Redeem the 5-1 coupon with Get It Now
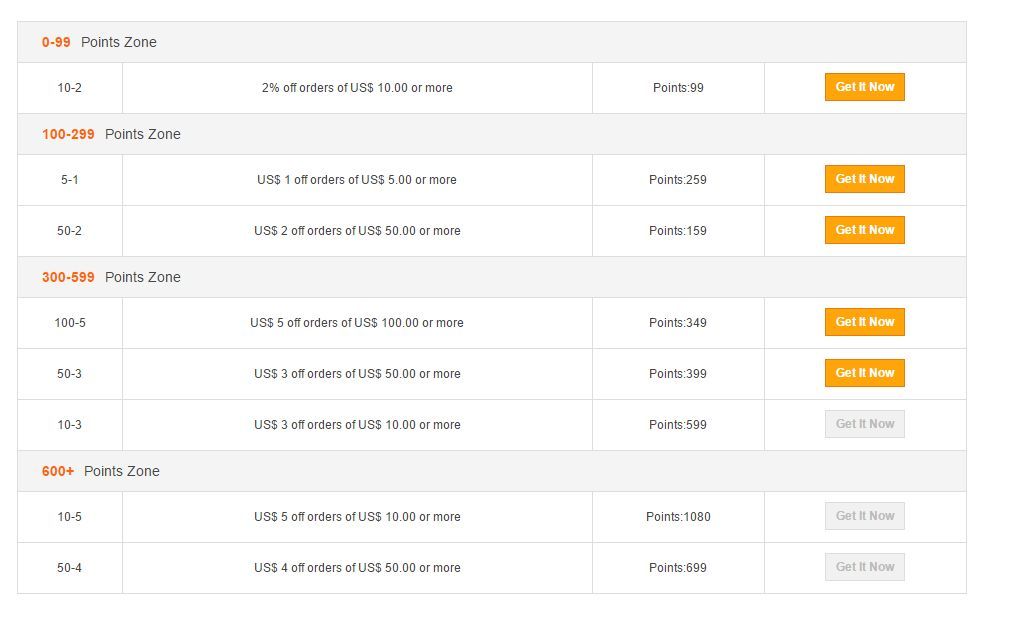Viewport: 1014px width, 627px height. click(x=864, y=179)
